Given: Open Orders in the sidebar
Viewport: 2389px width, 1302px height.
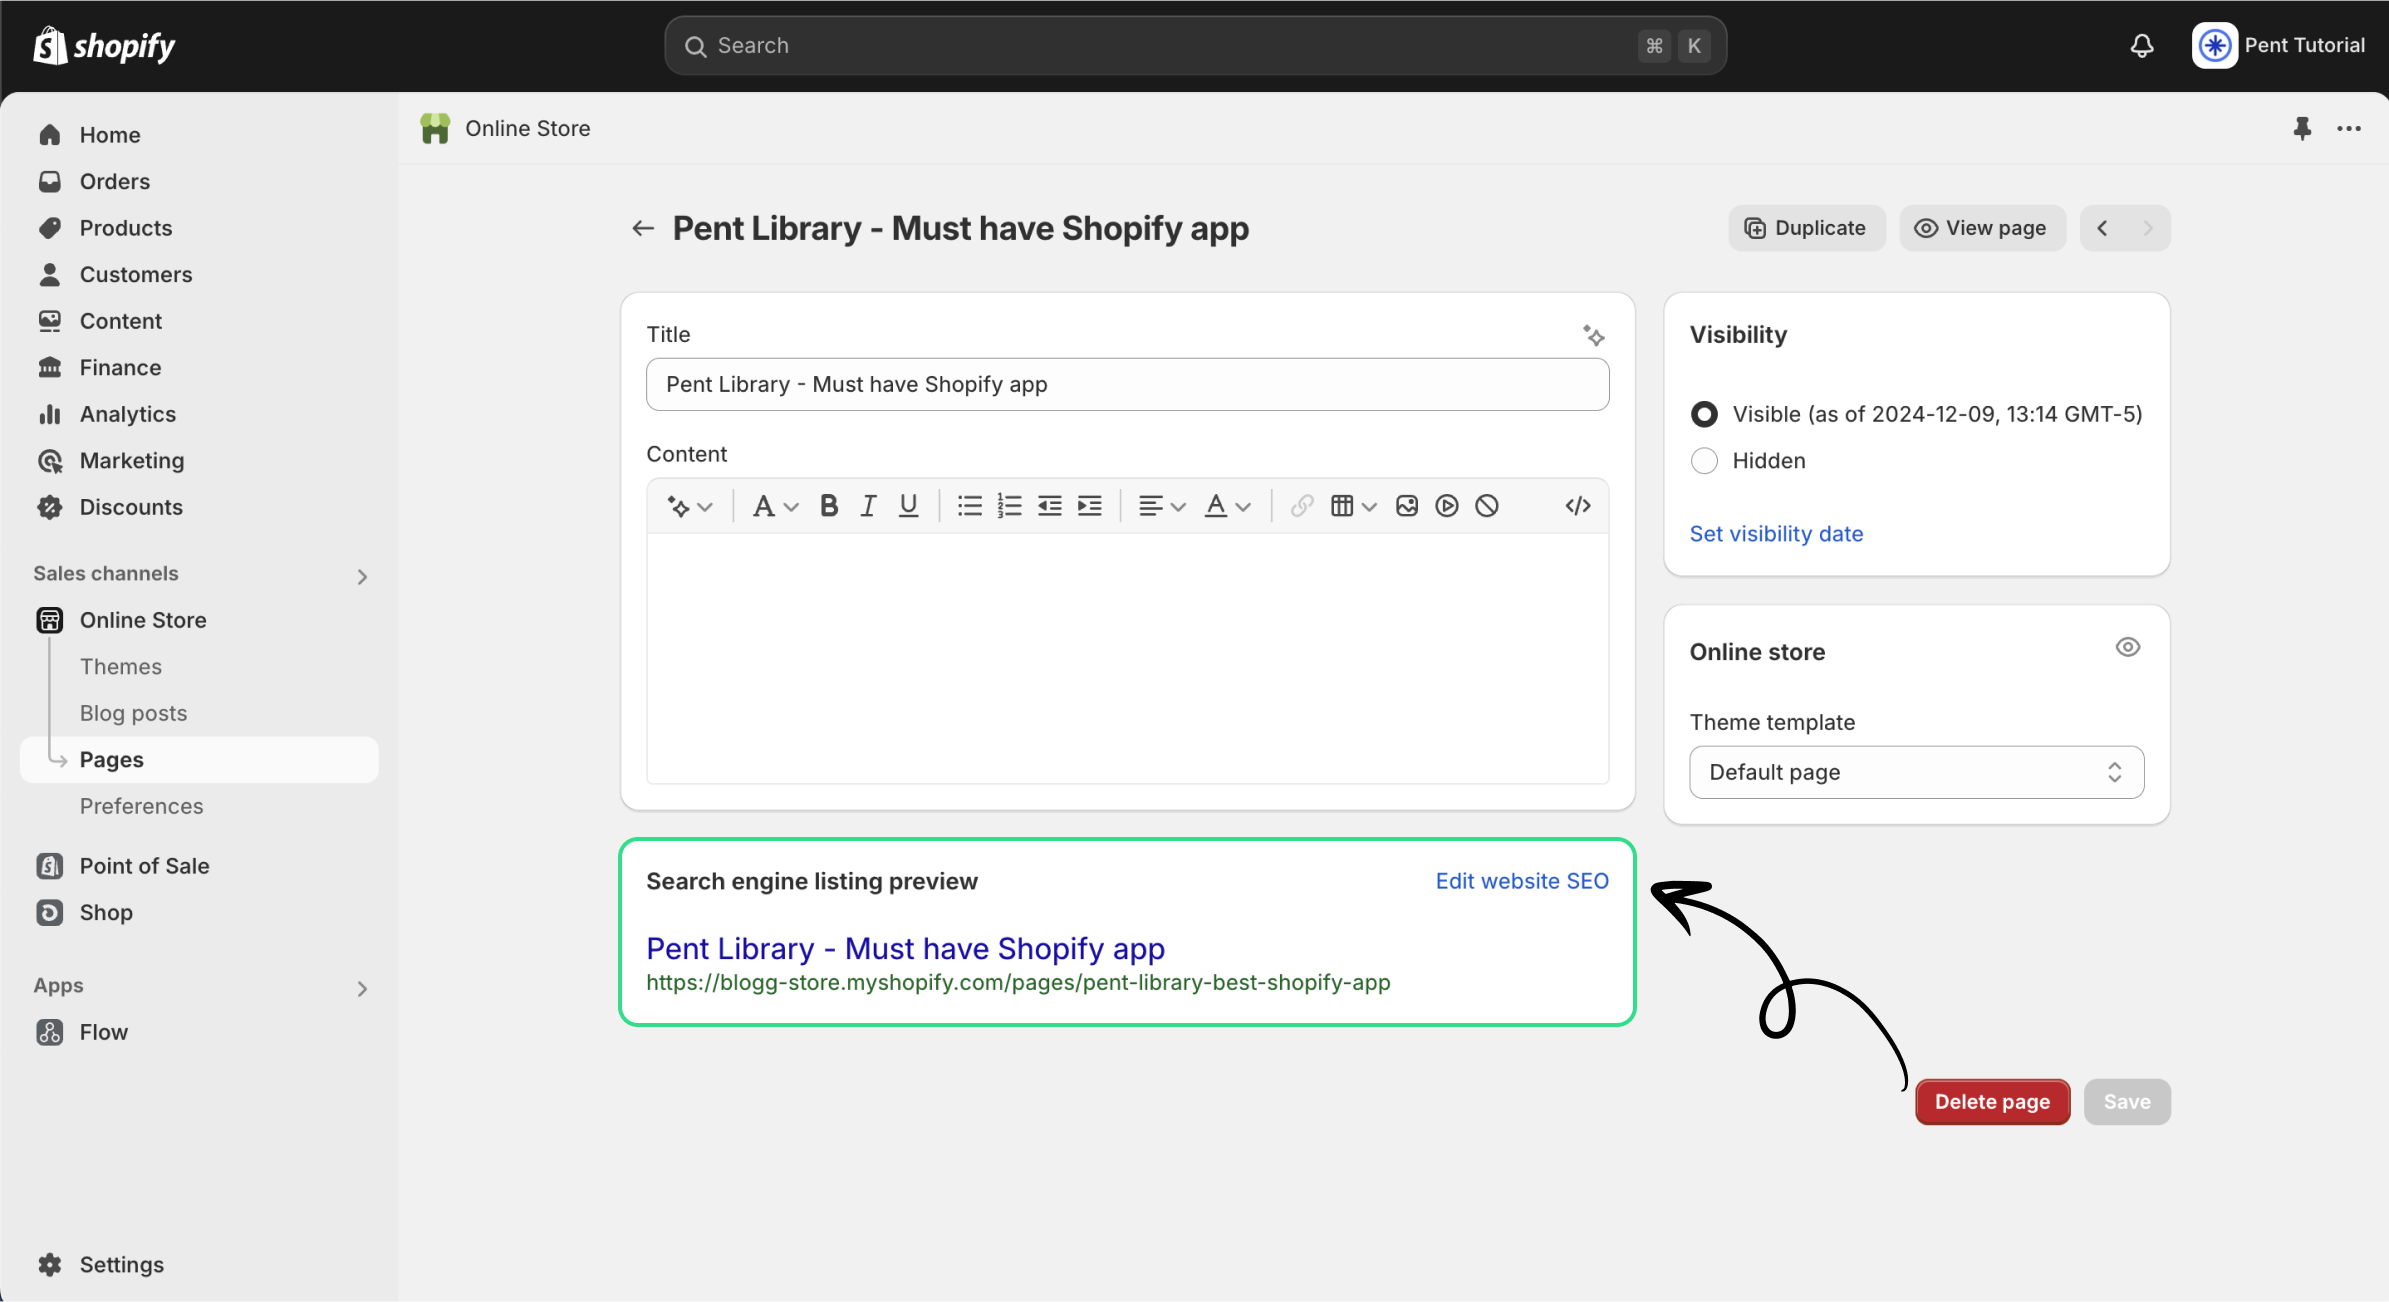Looking at the screenshot, I should coord(200,182).
